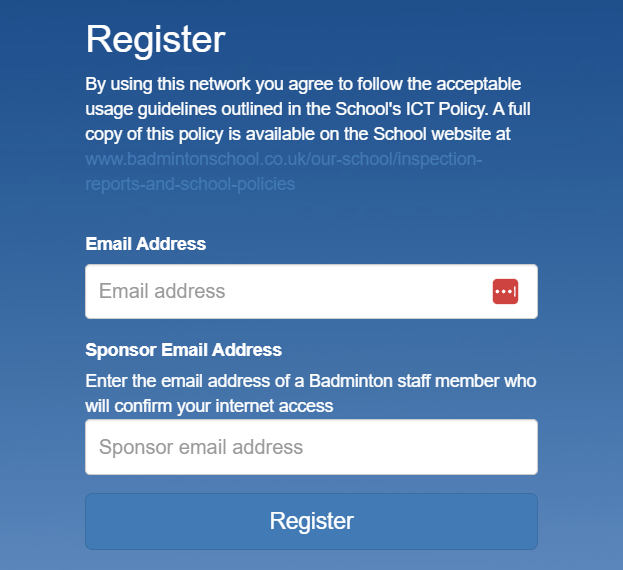Click the 'By using this network' opening sentence
623x570 pixels.
168,84
